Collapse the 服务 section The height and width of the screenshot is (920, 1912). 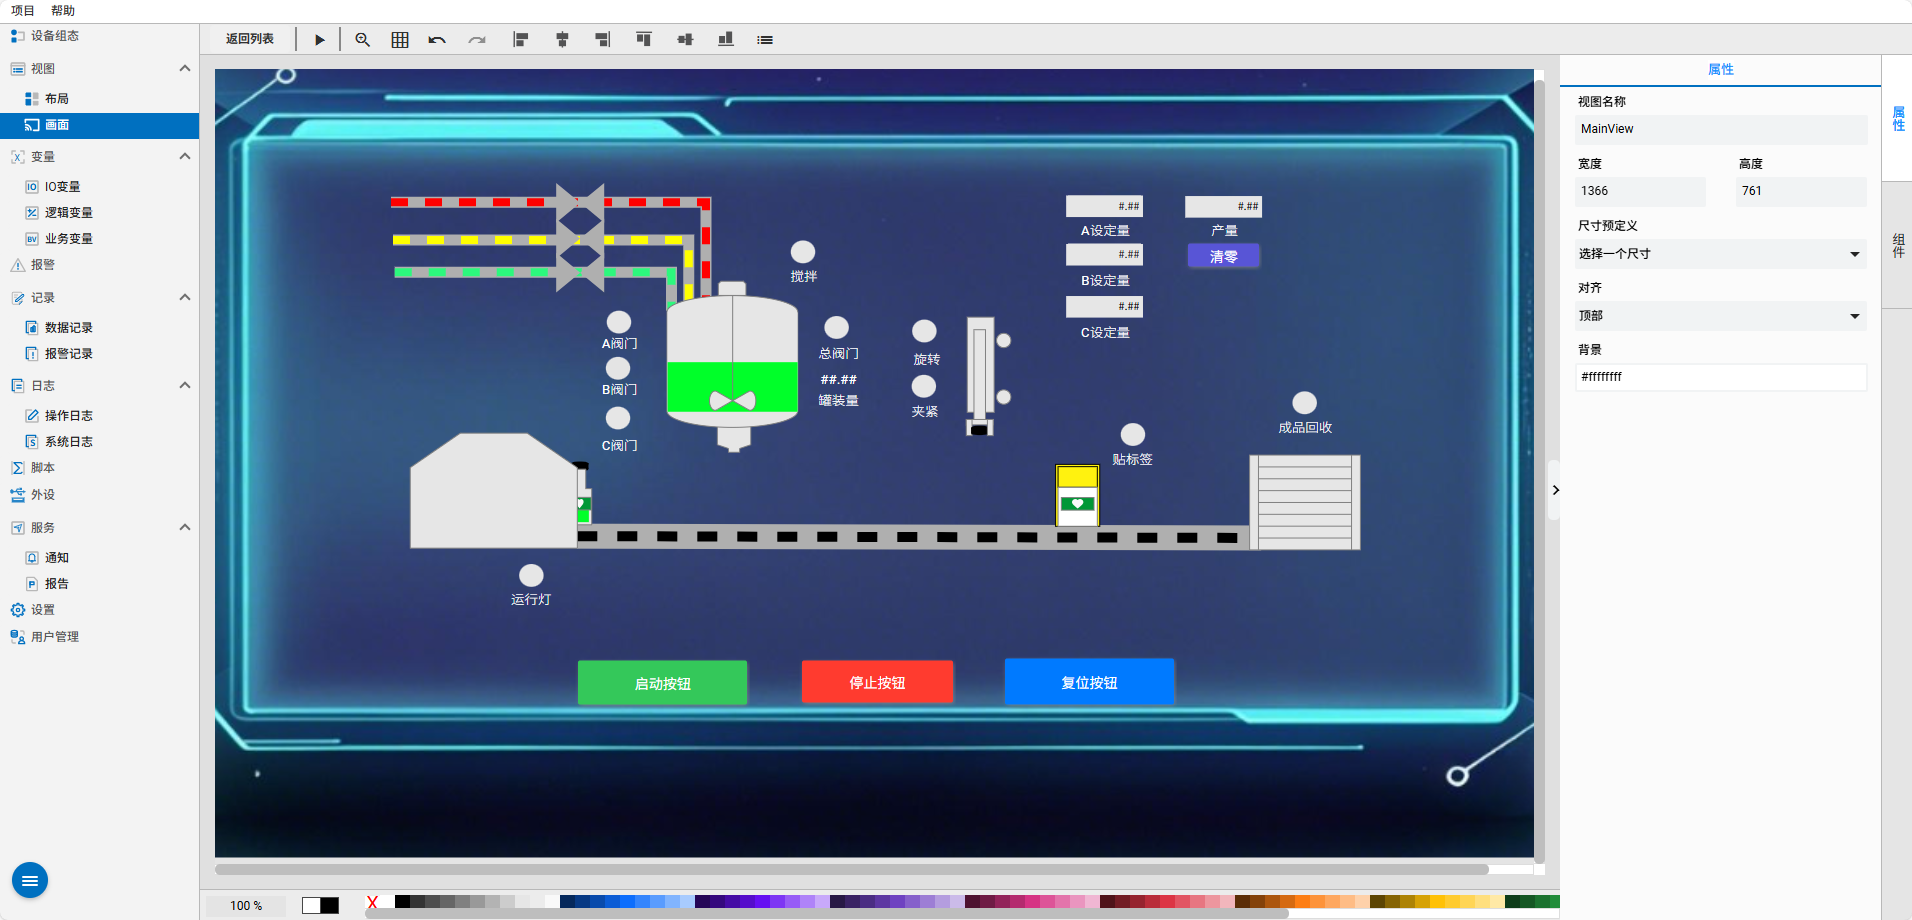pyautogui.click(x=185, y=528)
